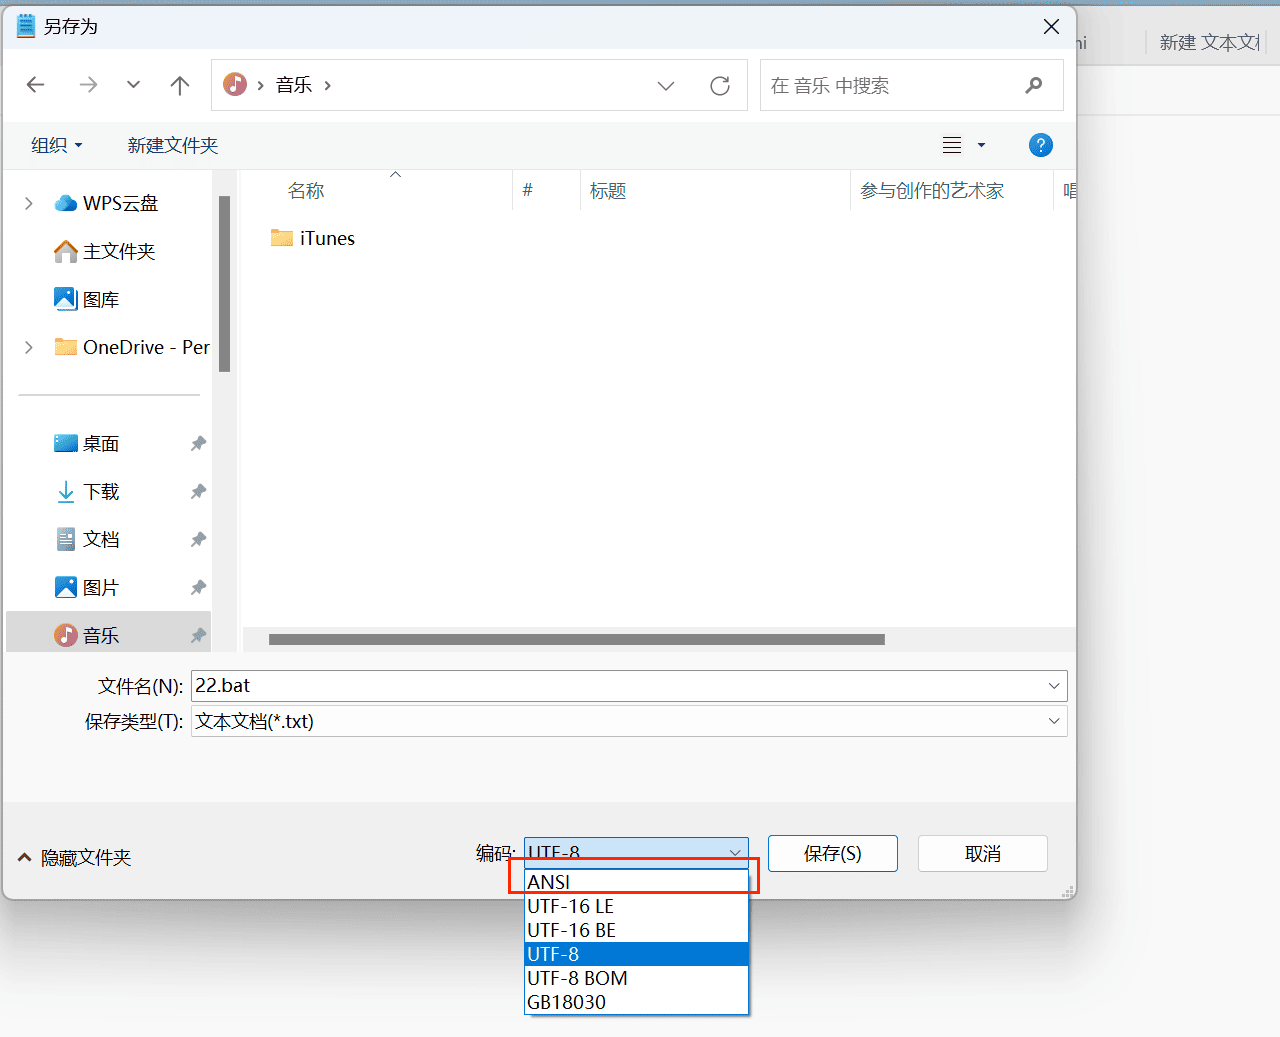This screenshot has height=1037, width=1280.
Task: Click the Music icon in address bar
Action: click(235, 84)
